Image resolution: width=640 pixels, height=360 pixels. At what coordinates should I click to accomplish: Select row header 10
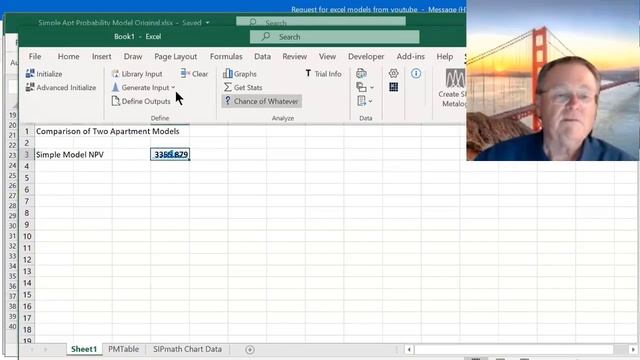27,236
